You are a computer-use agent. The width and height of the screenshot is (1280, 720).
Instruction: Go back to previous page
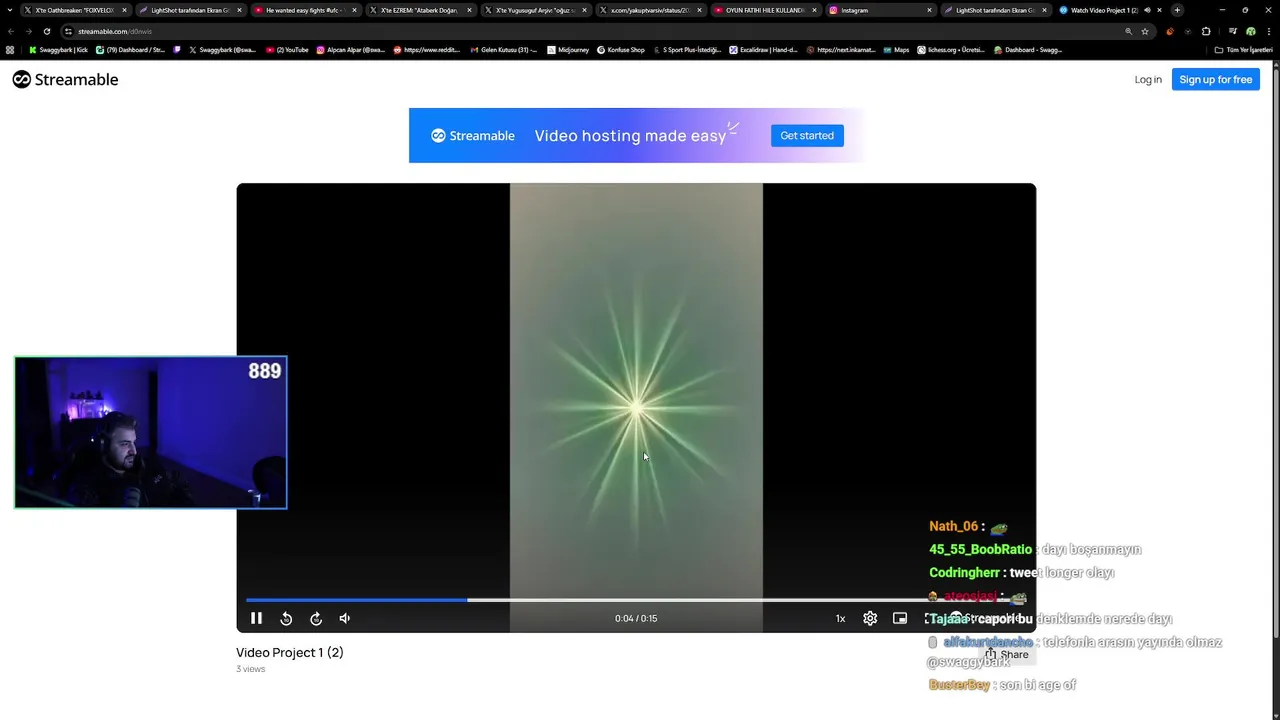click(x=11, y=31)
